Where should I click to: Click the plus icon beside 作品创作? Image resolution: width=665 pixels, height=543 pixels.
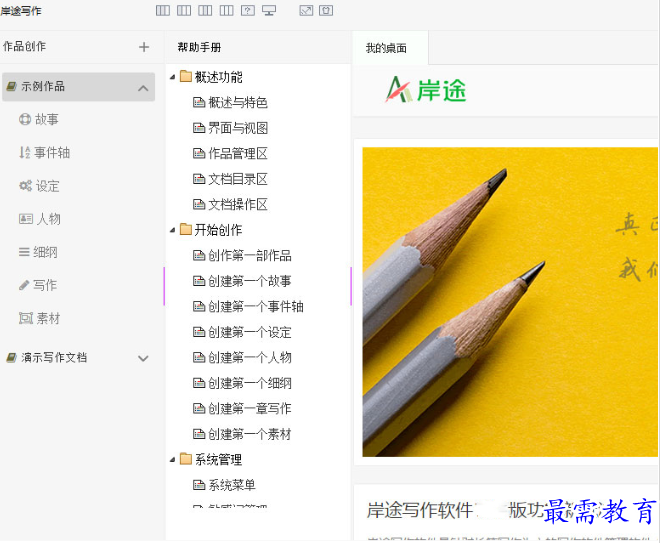(x=144, y=47)
